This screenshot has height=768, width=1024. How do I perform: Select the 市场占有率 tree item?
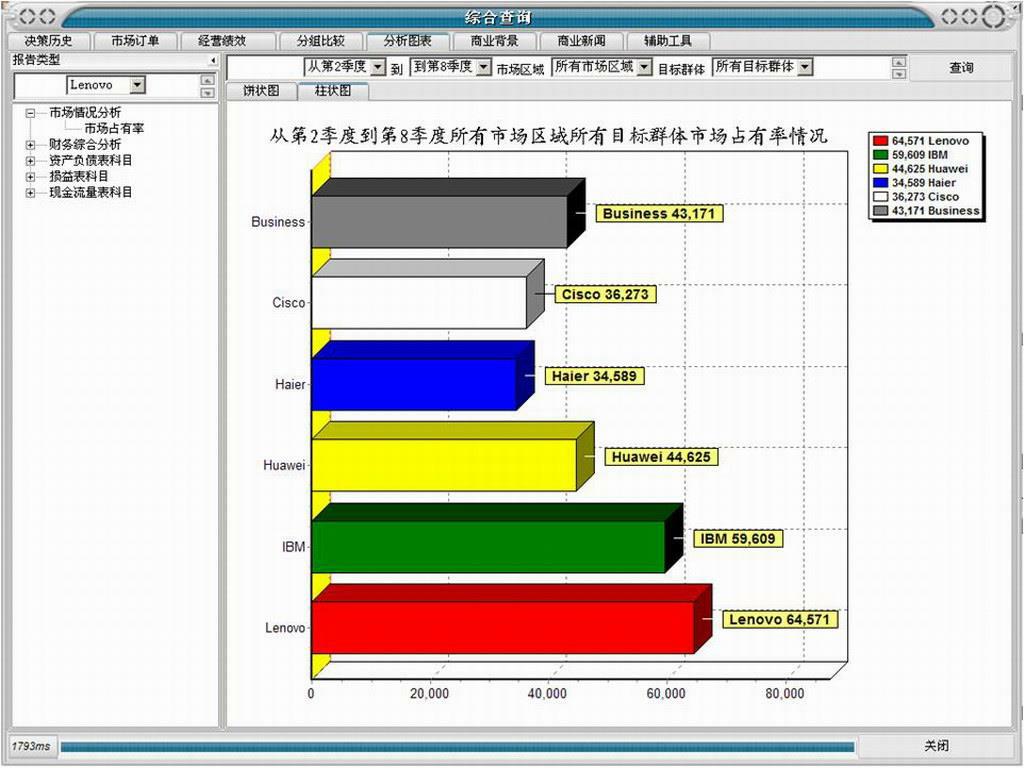click(x=114, y=129)
